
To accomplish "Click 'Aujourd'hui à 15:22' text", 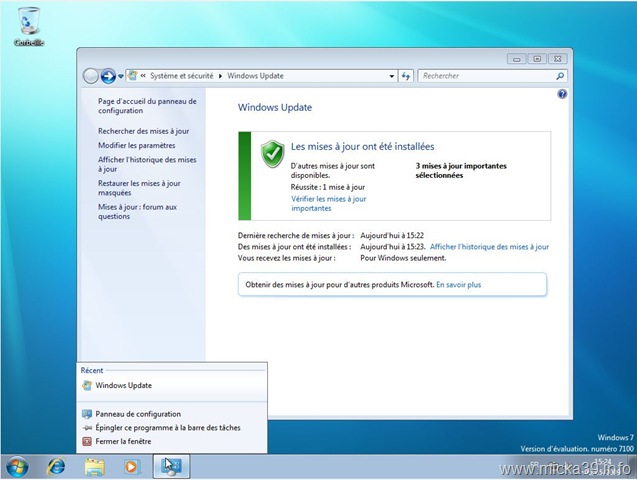I will tap(392, 236).
